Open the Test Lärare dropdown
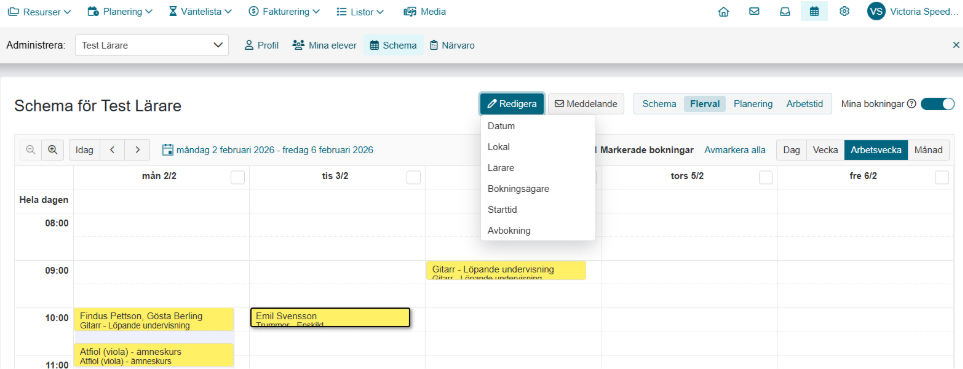The height and width of the screenshot is (369, 963). coord(152,45)
